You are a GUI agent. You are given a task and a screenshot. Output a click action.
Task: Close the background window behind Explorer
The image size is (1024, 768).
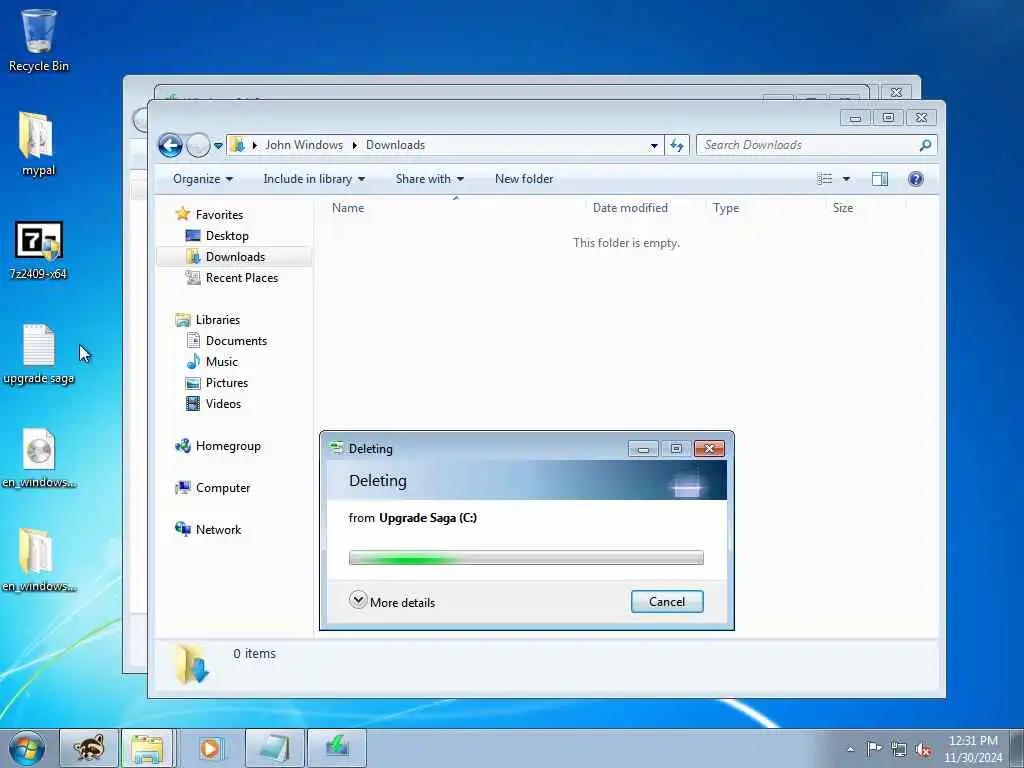point(896,92)
